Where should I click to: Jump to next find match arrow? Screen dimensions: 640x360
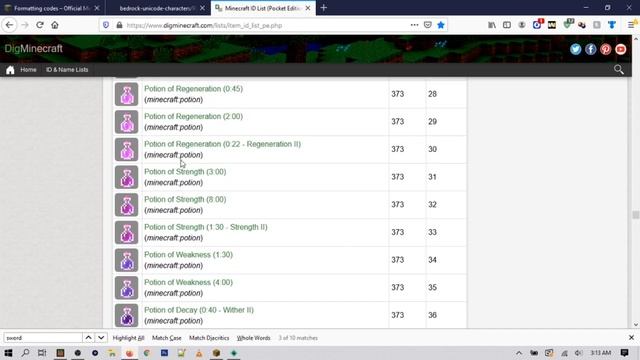[x=101, y=338]
